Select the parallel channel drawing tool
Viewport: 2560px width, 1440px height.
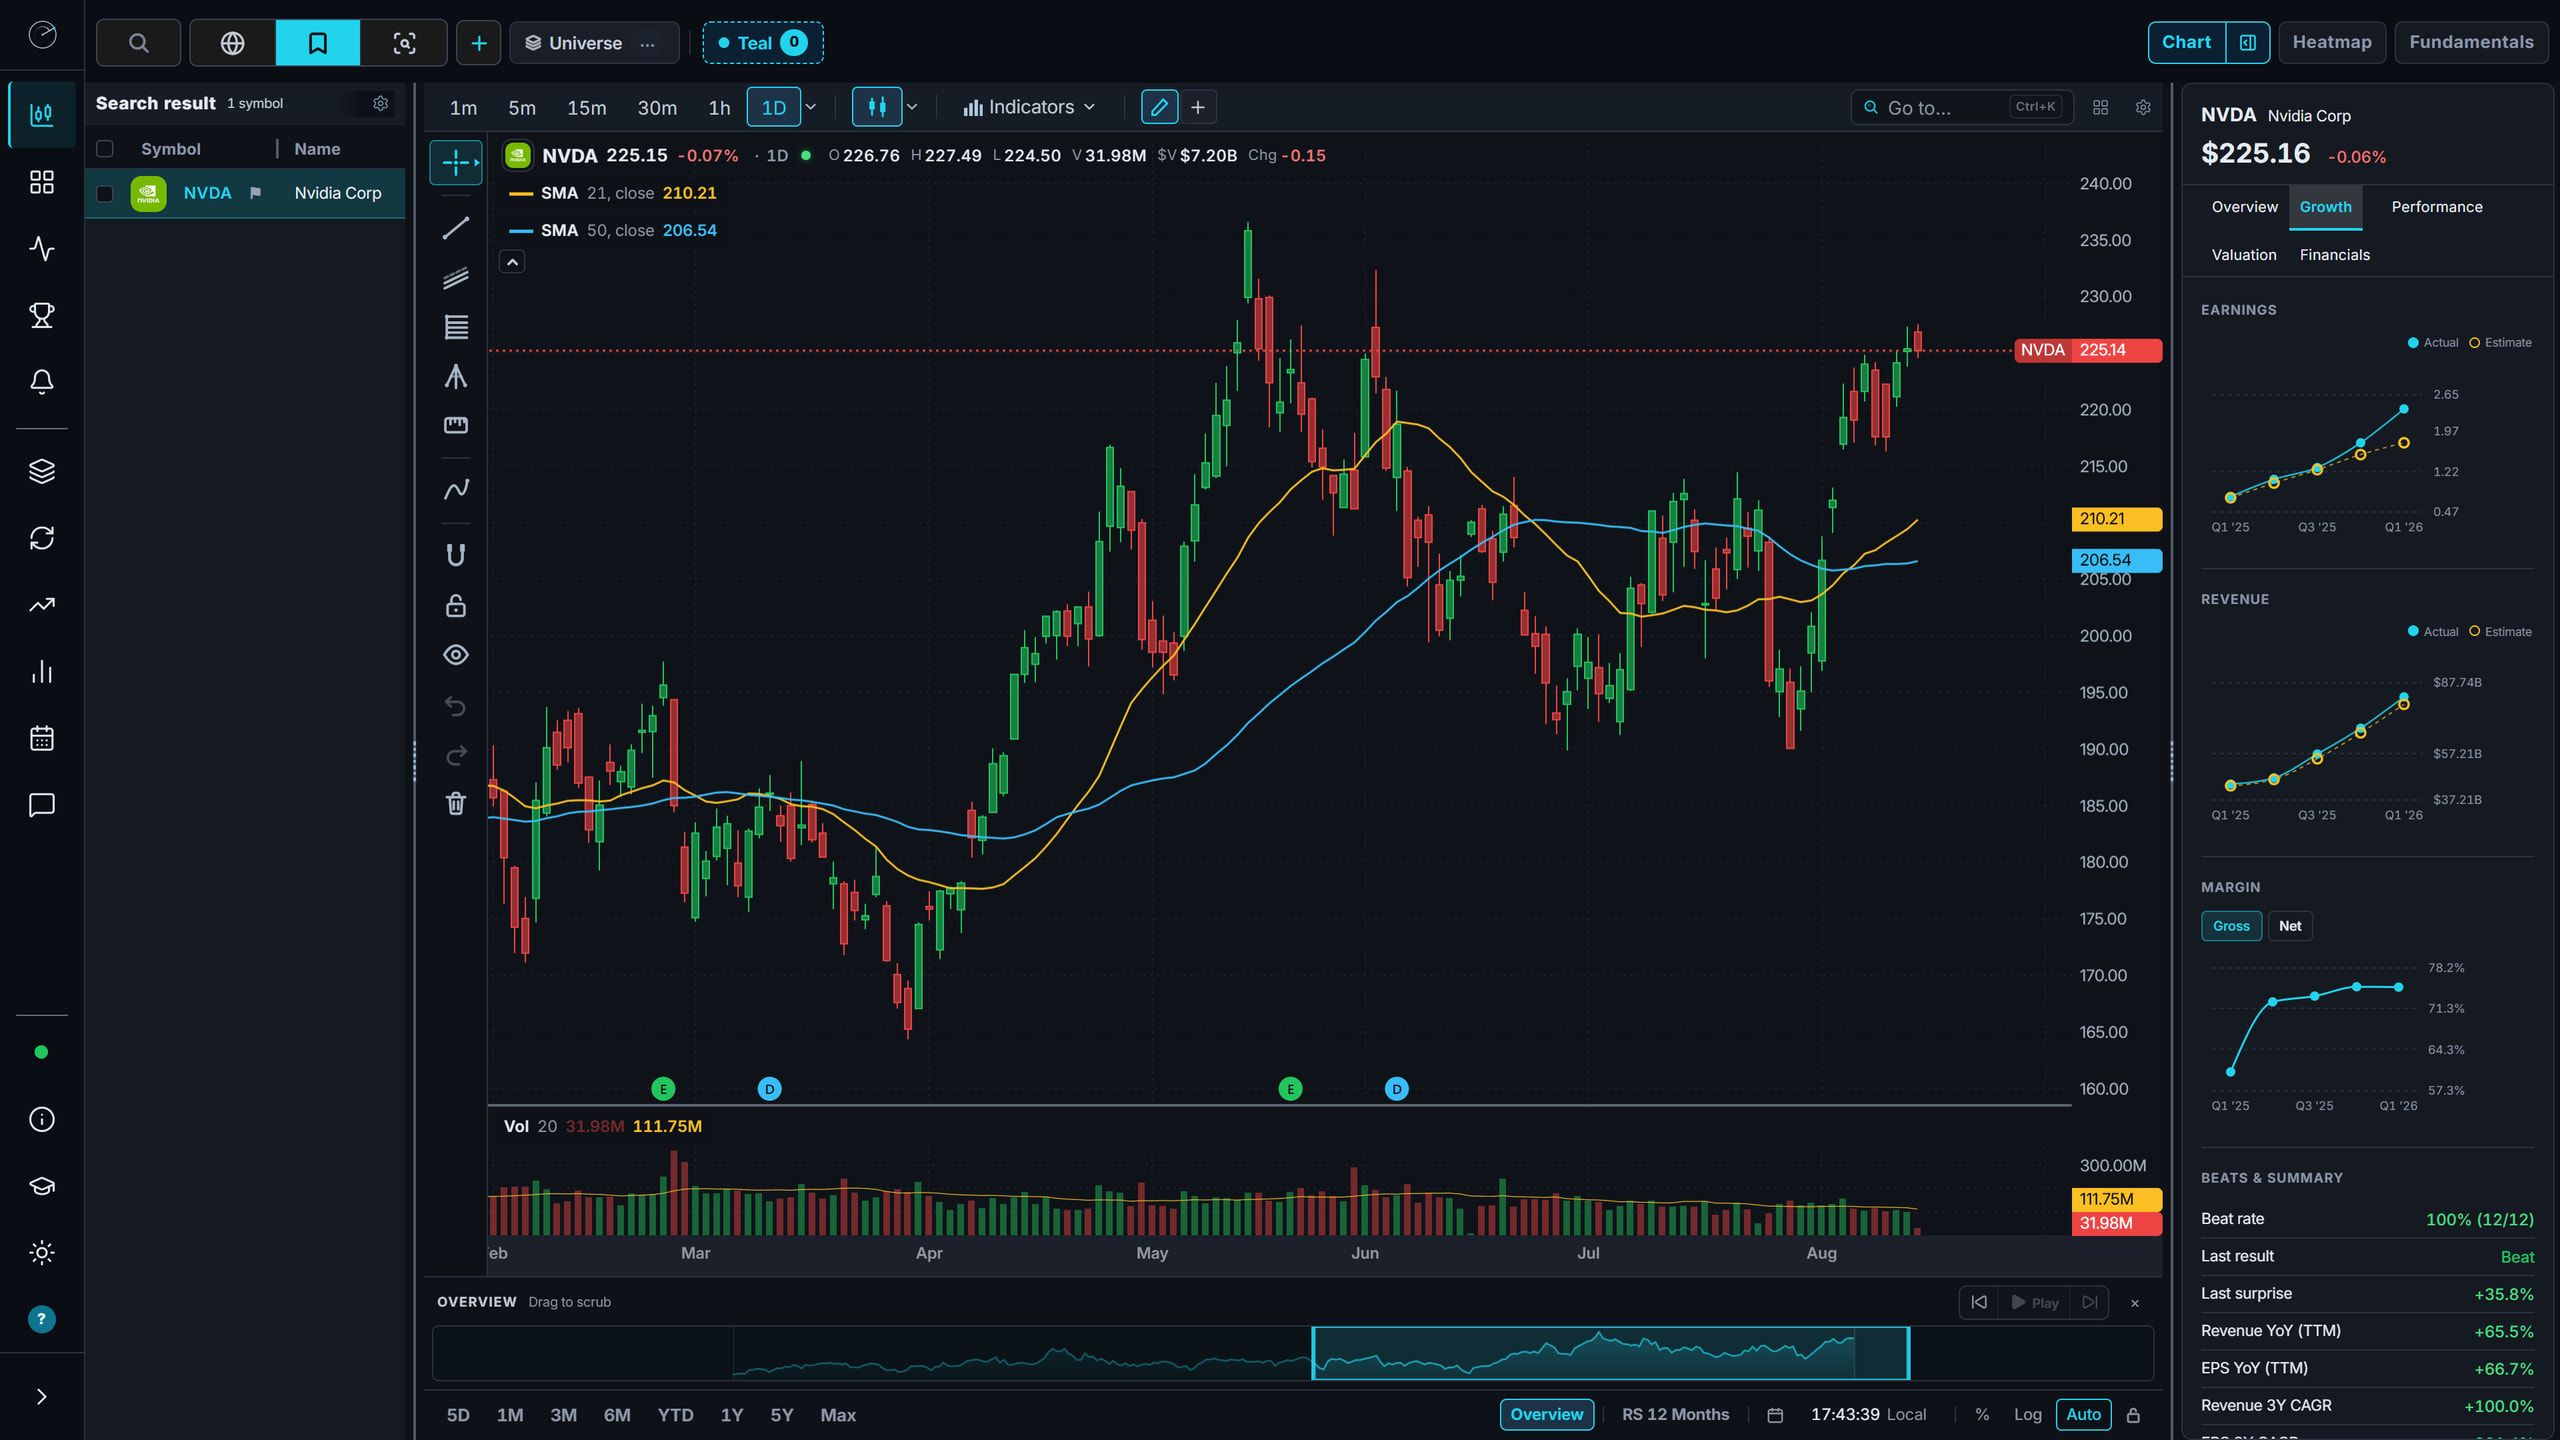pyautogui.click(x=456, y=278)
